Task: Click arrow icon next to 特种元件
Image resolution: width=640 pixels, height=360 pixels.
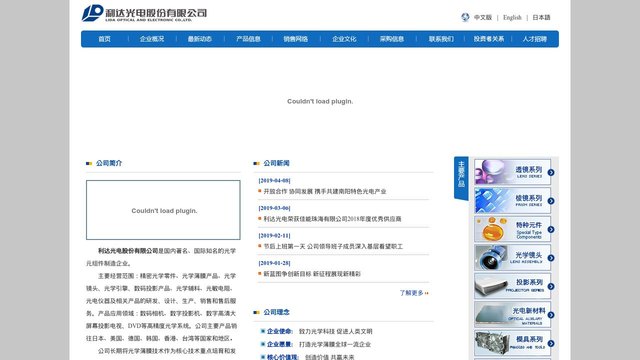Action: (551, 230)
